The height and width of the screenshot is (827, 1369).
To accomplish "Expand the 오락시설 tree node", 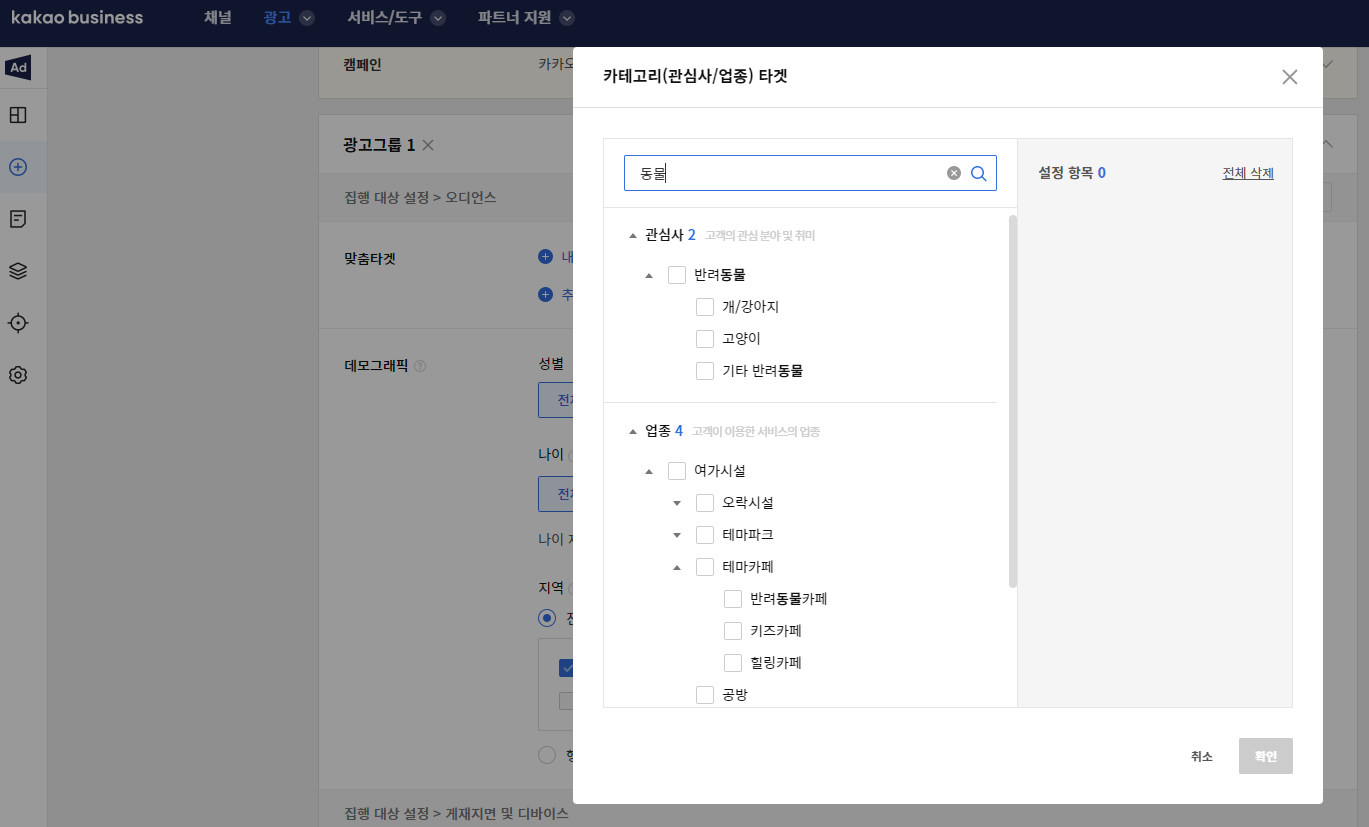I will pos(677,503).
